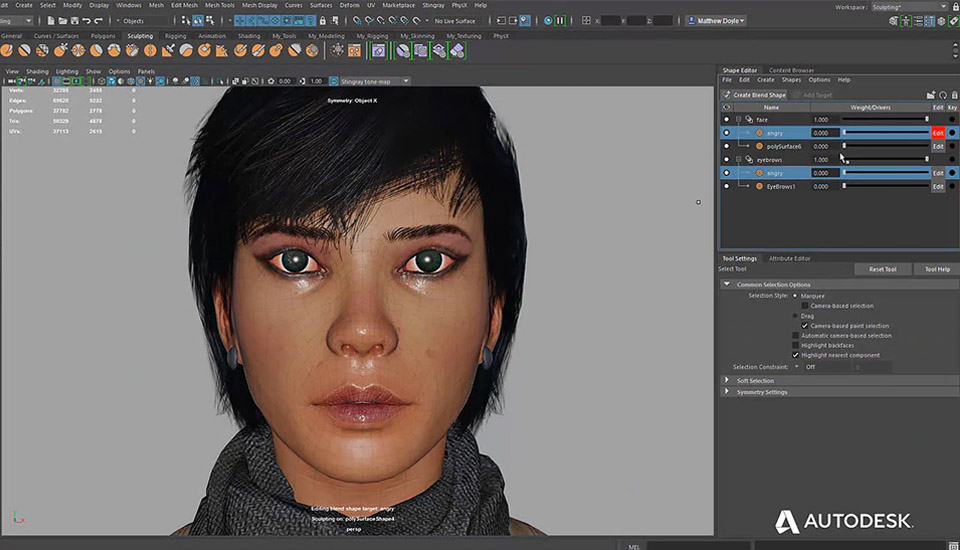
Task: Click the lock icon beside Workspace dropdown
Action: click(954, 6)
